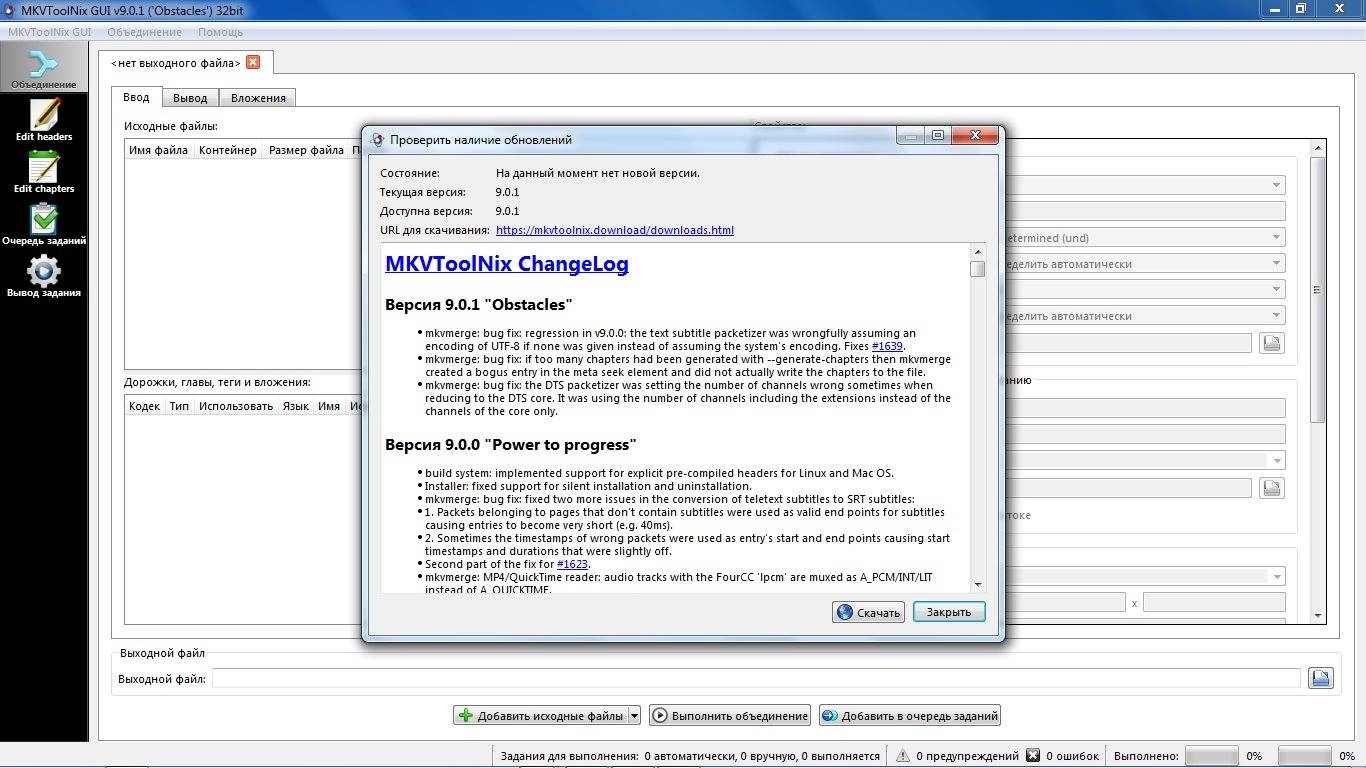The height and width of the screenshot is (768, 1366).
Task: Click the MKVToolNix ChangeLog heading link
Action: click(507, 264)
